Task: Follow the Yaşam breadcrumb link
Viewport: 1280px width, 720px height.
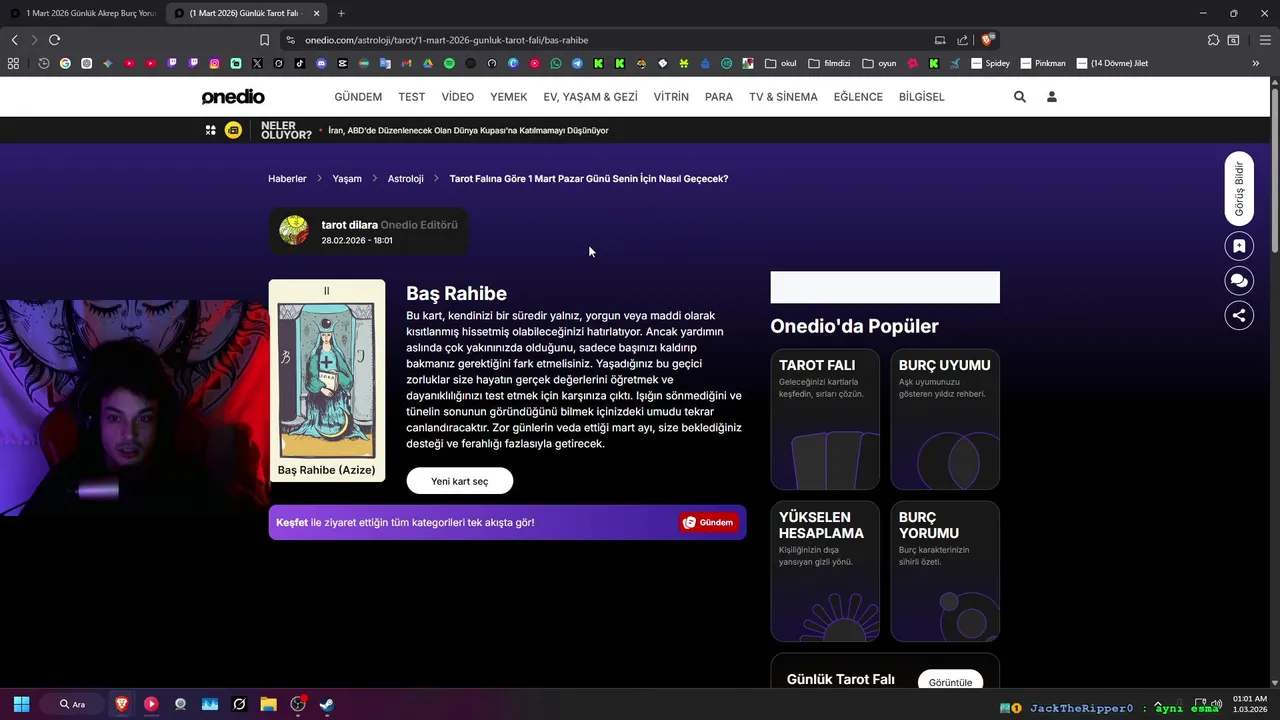Action: point(347,178)
